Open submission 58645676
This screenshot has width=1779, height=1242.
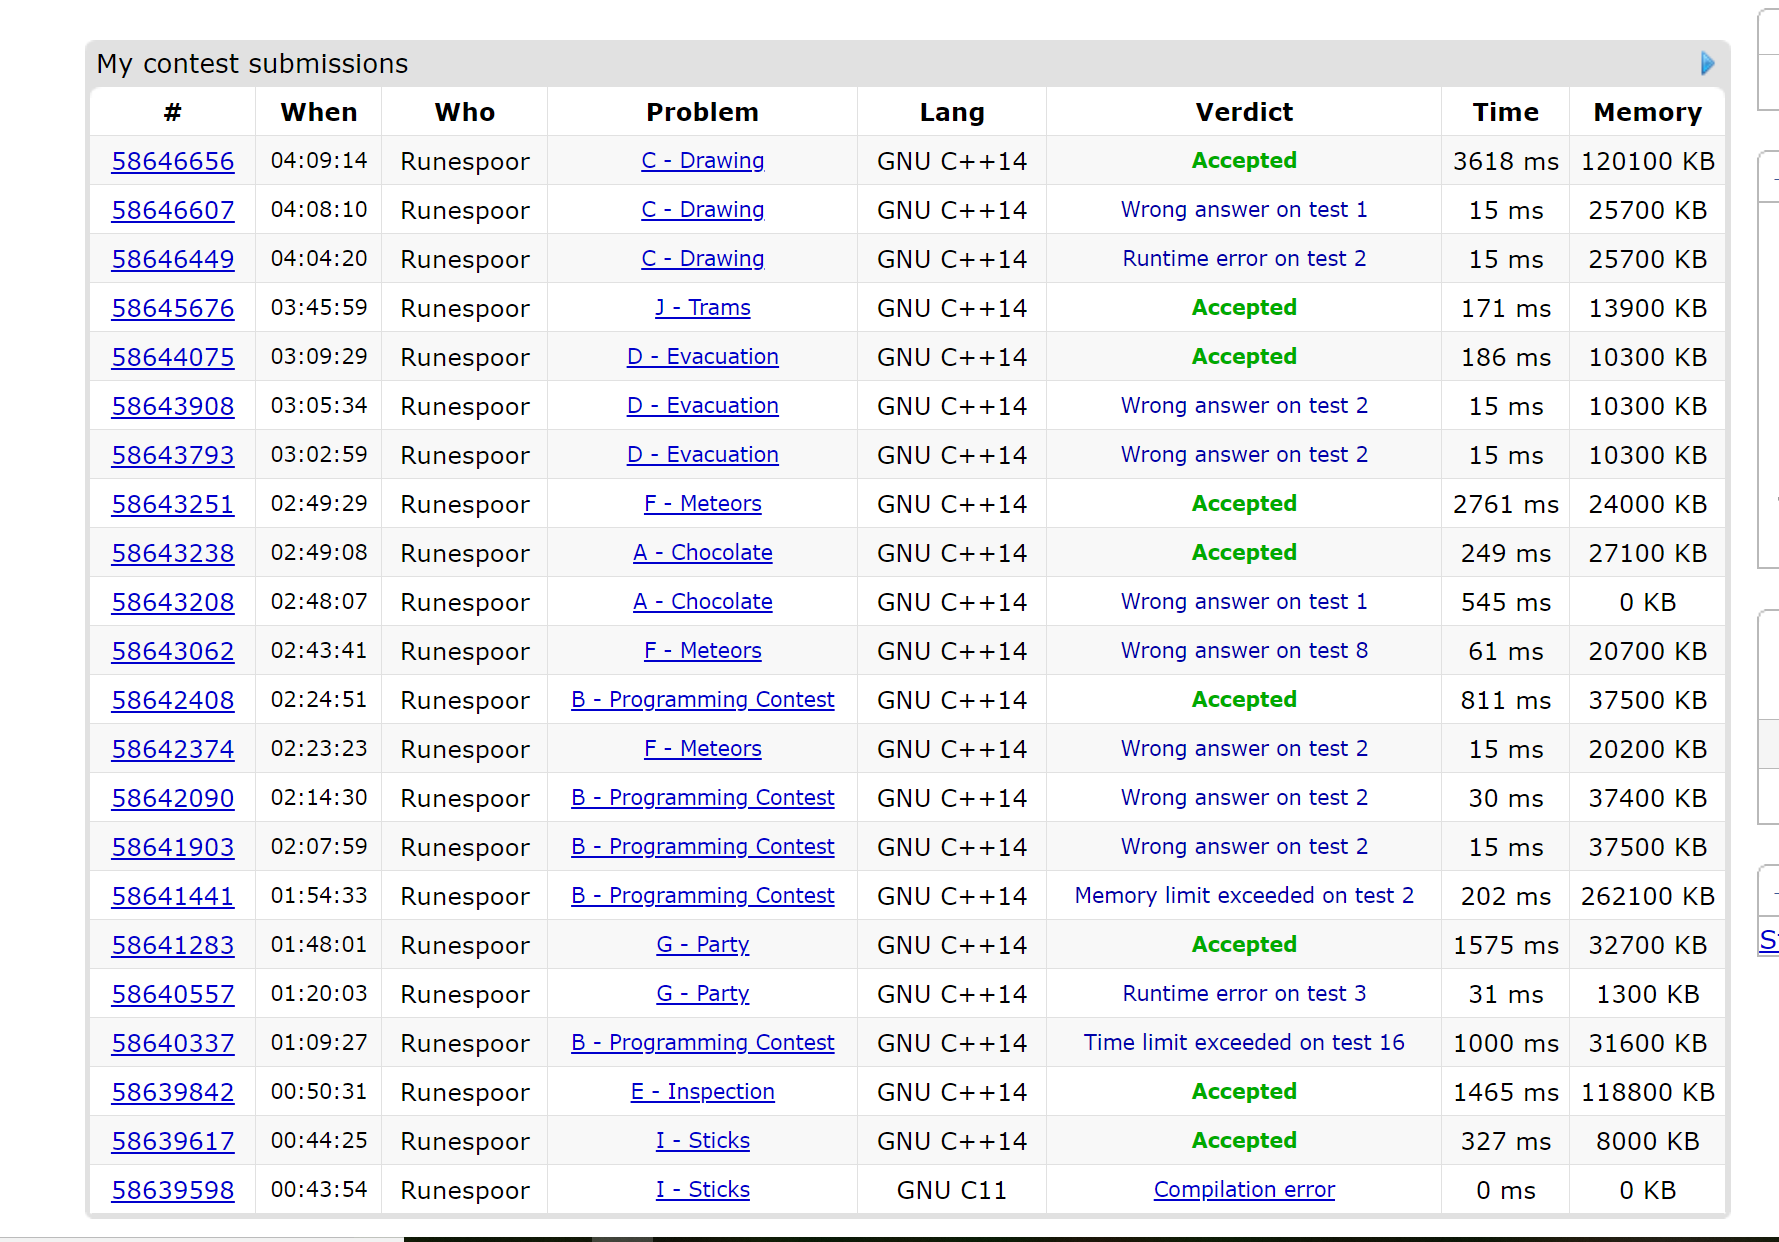[x=173, y=308]
